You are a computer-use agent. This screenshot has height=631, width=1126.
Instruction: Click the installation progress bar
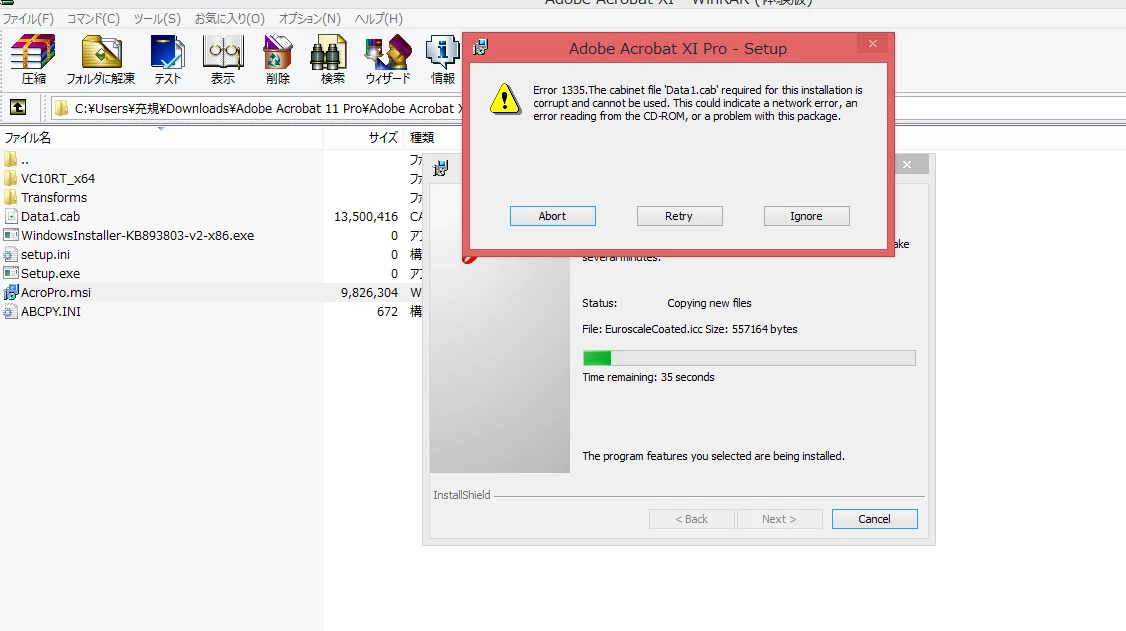(749, 358)
